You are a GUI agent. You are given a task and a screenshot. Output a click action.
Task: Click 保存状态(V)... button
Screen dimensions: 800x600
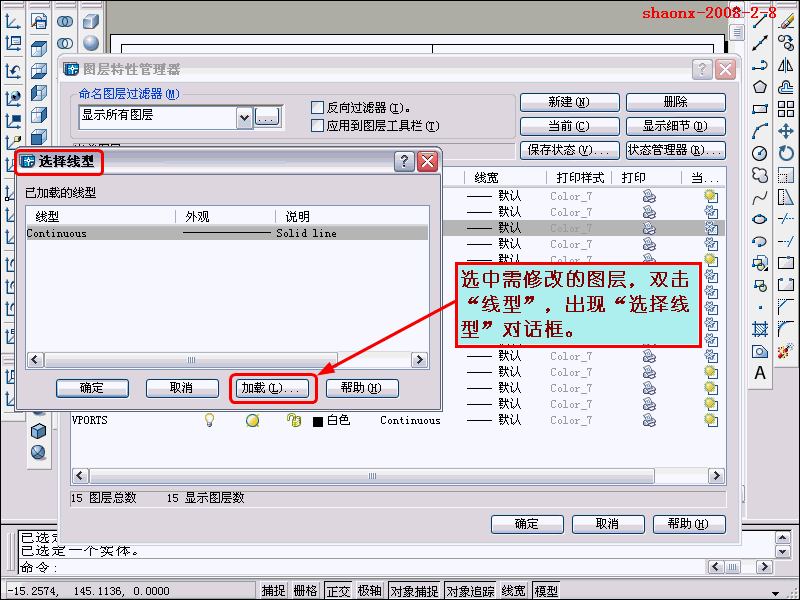tap(569, 150)
